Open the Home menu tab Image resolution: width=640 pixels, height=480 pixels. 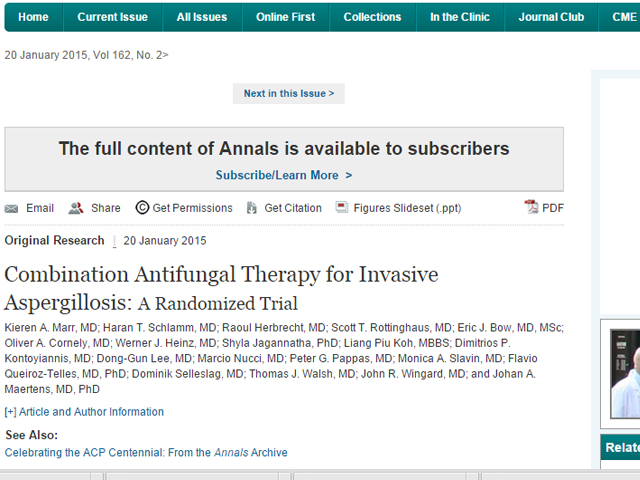(x=33, y=17)
